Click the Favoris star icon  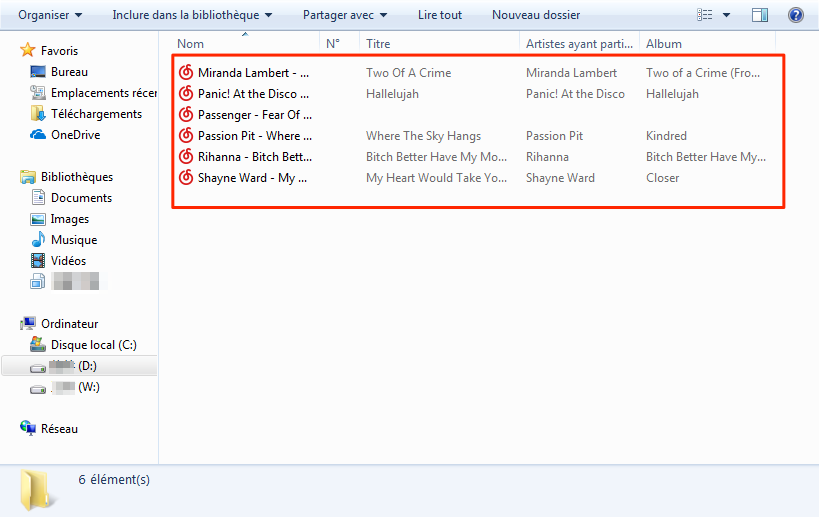click(27, 50)
